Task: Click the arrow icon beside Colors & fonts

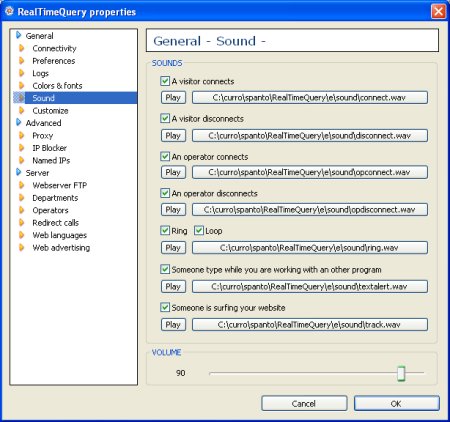Action: pyautogui.click(x=22, y=86)
